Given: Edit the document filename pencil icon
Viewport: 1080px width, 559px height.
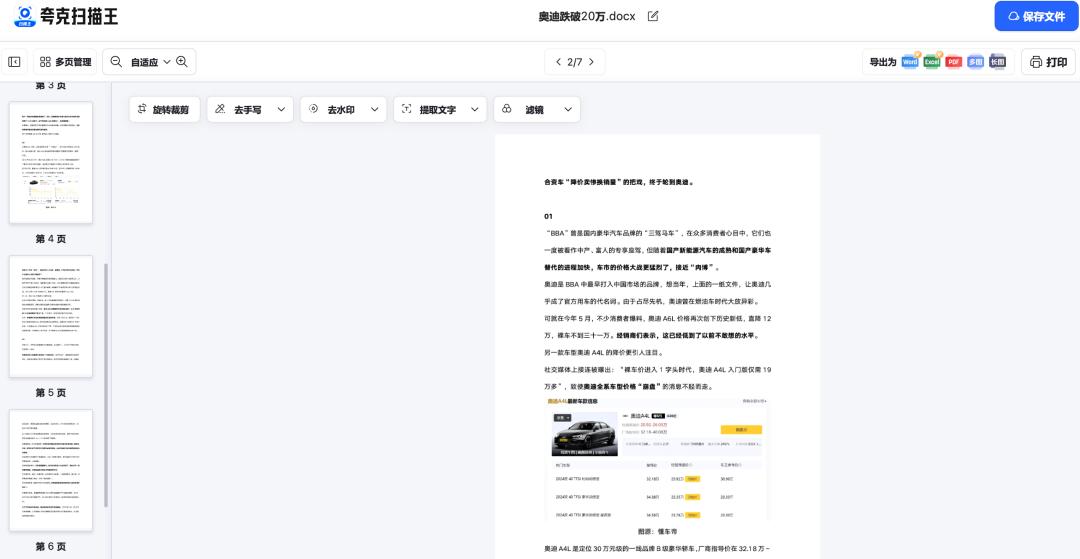Looking at the screenshot, I should [x=653, y=16].
